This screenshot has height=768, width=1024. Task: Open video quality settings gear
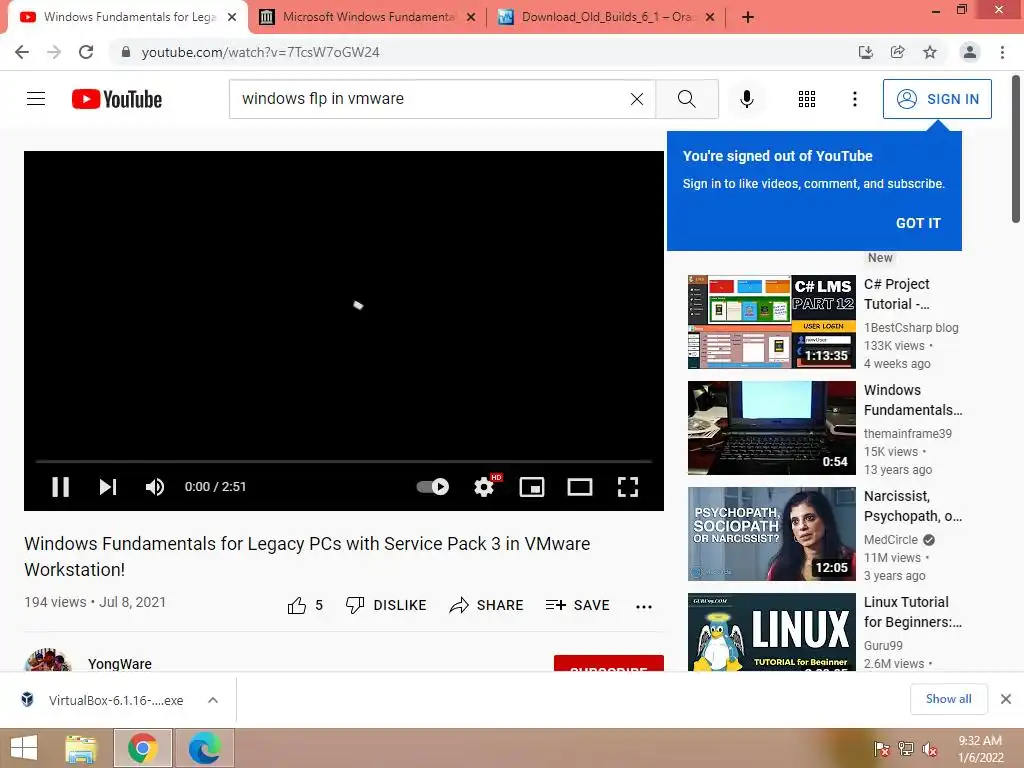coord(485,487)
